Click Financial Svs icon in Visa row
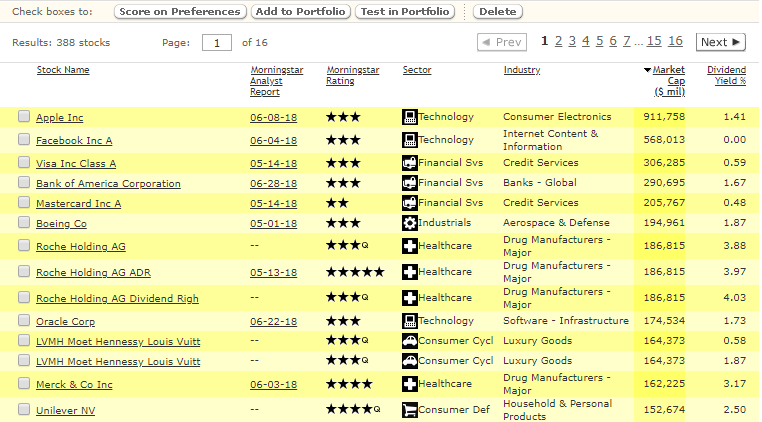 click(x=410, y=163)
